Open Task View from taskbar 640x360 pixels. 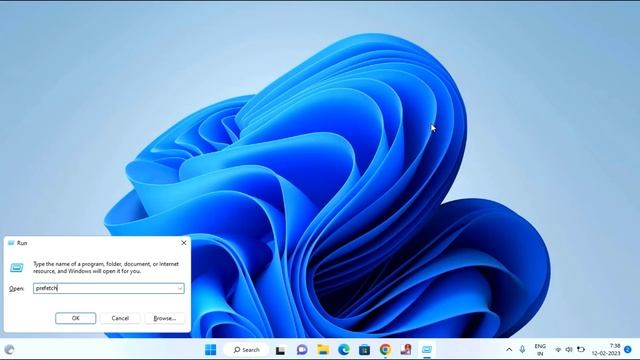tap(280, 350)
